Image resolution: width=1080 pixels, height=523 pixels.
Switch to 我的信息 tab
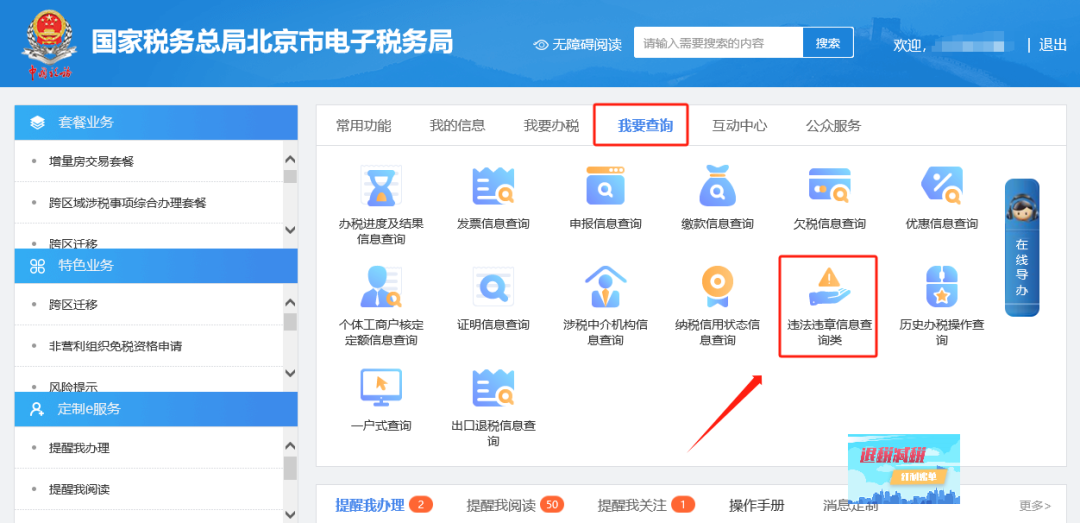tap(457, 125)
